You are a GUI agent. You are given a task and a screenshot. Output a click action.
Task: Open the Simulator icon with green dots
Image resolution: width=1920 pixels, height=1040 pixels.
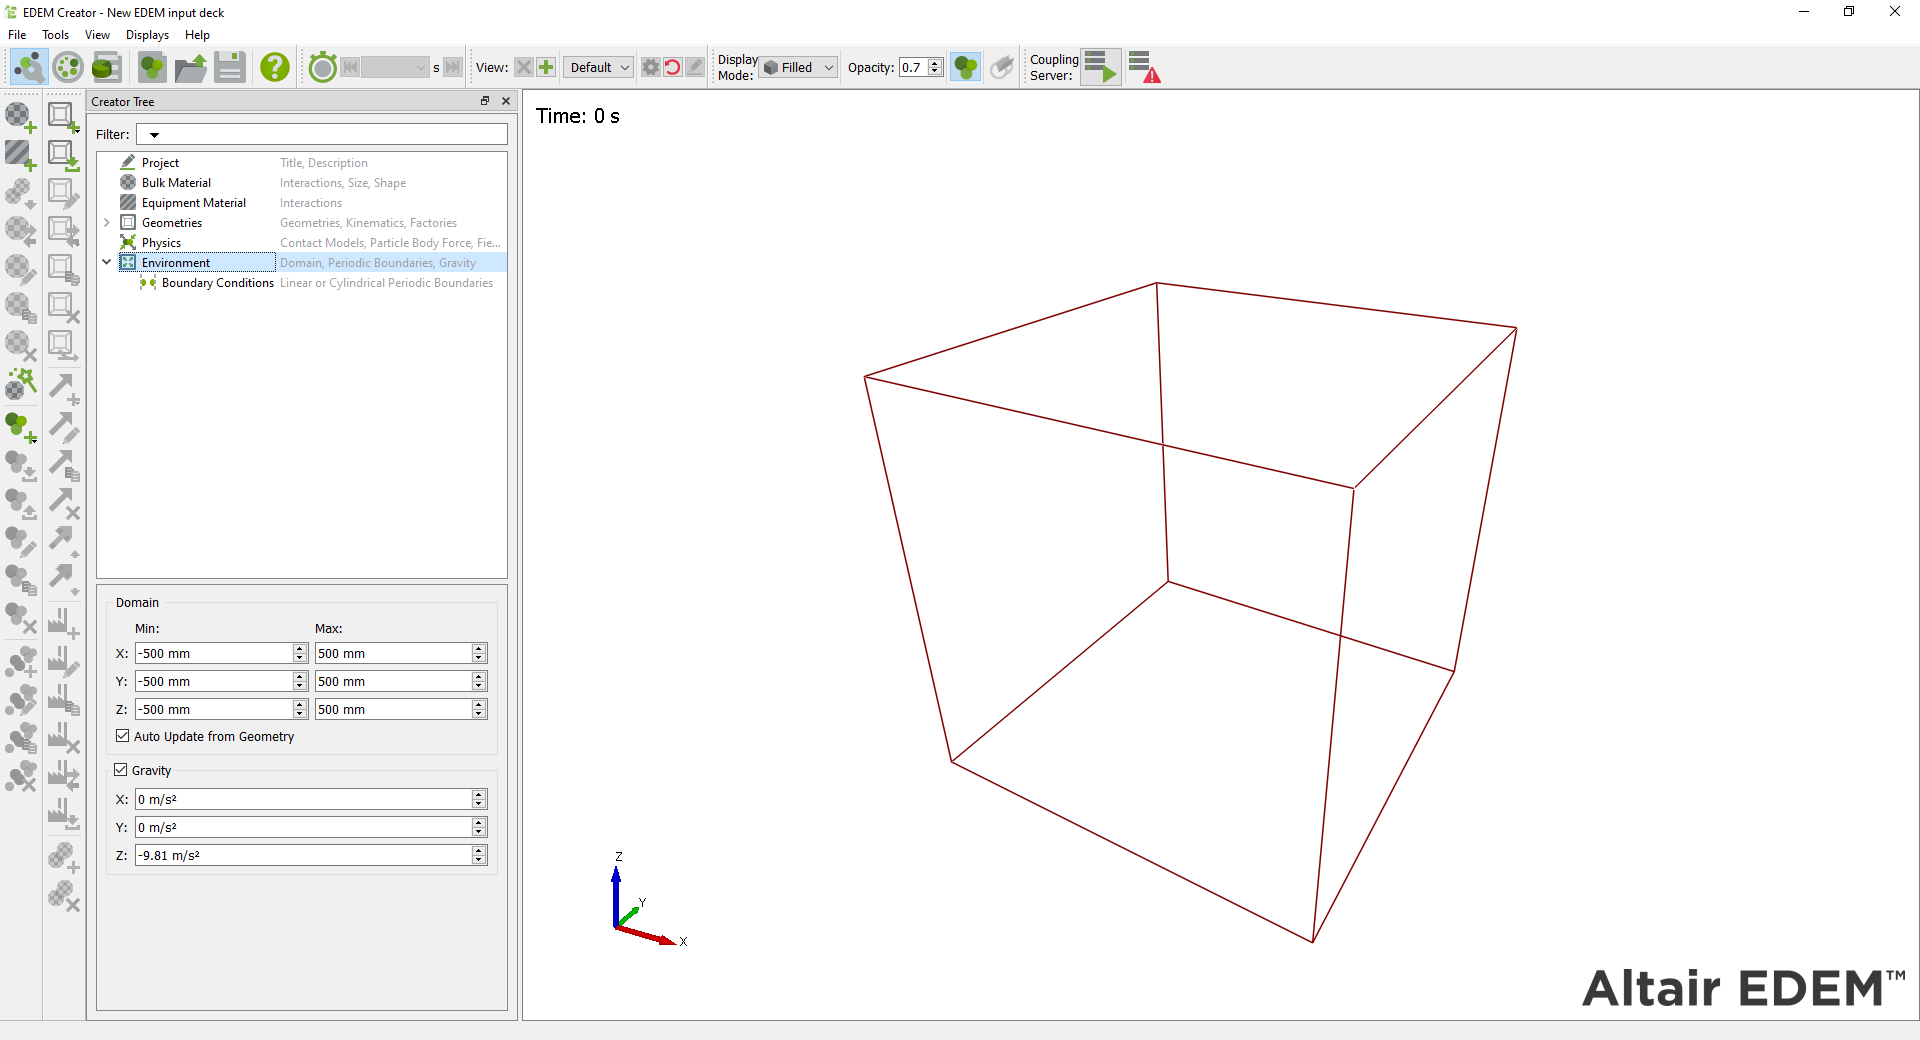(x=68, y=67)
